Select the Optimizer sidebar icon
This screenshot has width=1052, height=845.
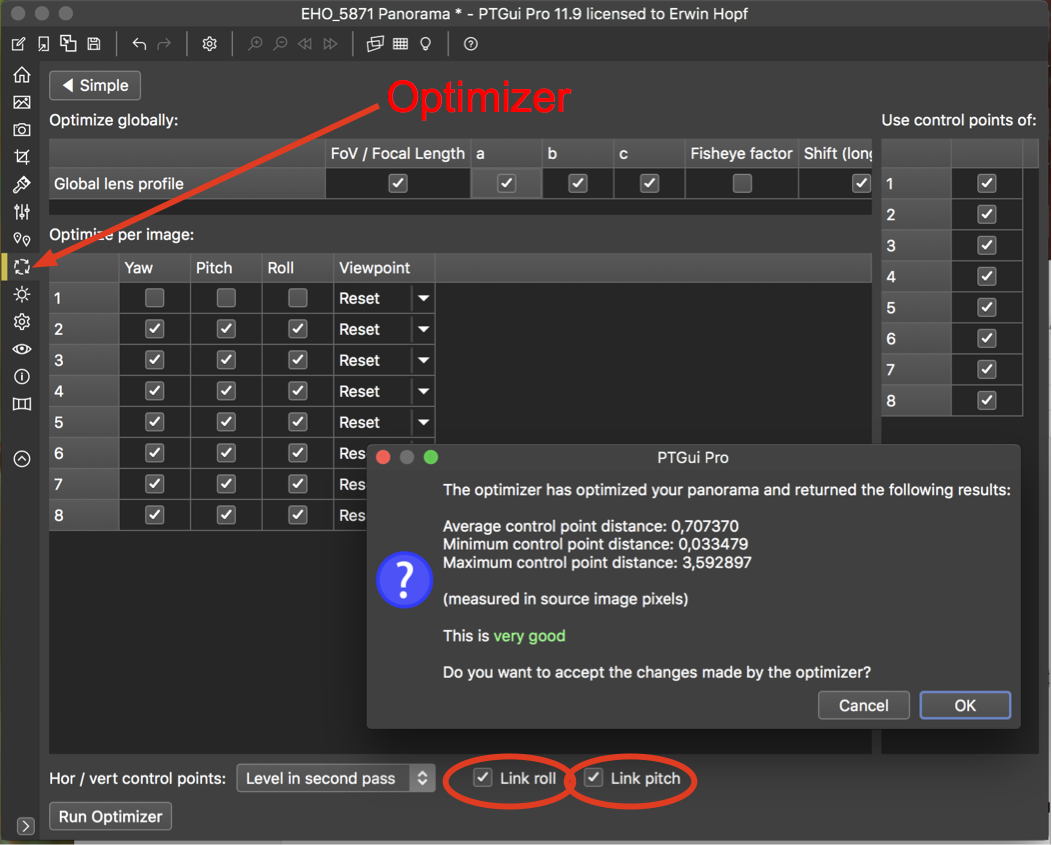[x=22, y=266]
